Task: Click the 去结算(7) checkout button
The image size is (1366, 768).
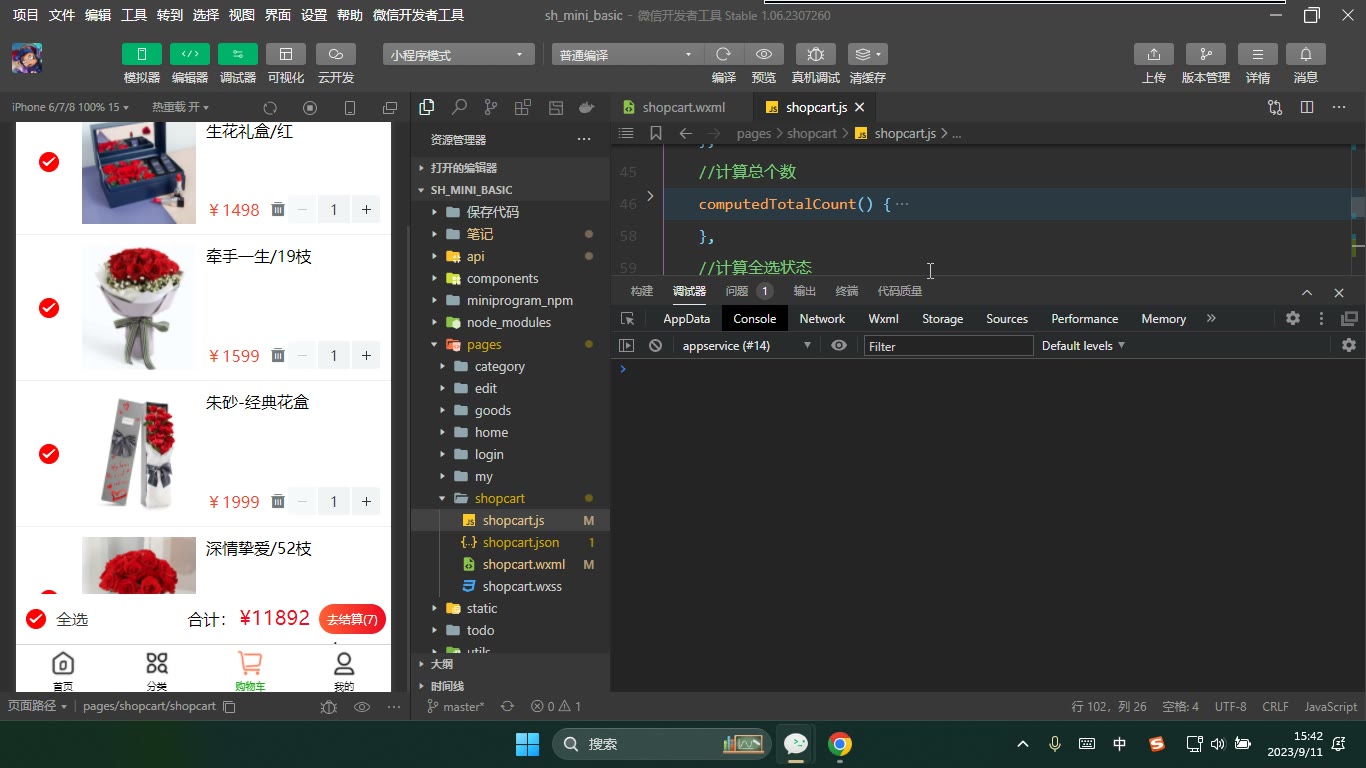Action: (352, 619)
